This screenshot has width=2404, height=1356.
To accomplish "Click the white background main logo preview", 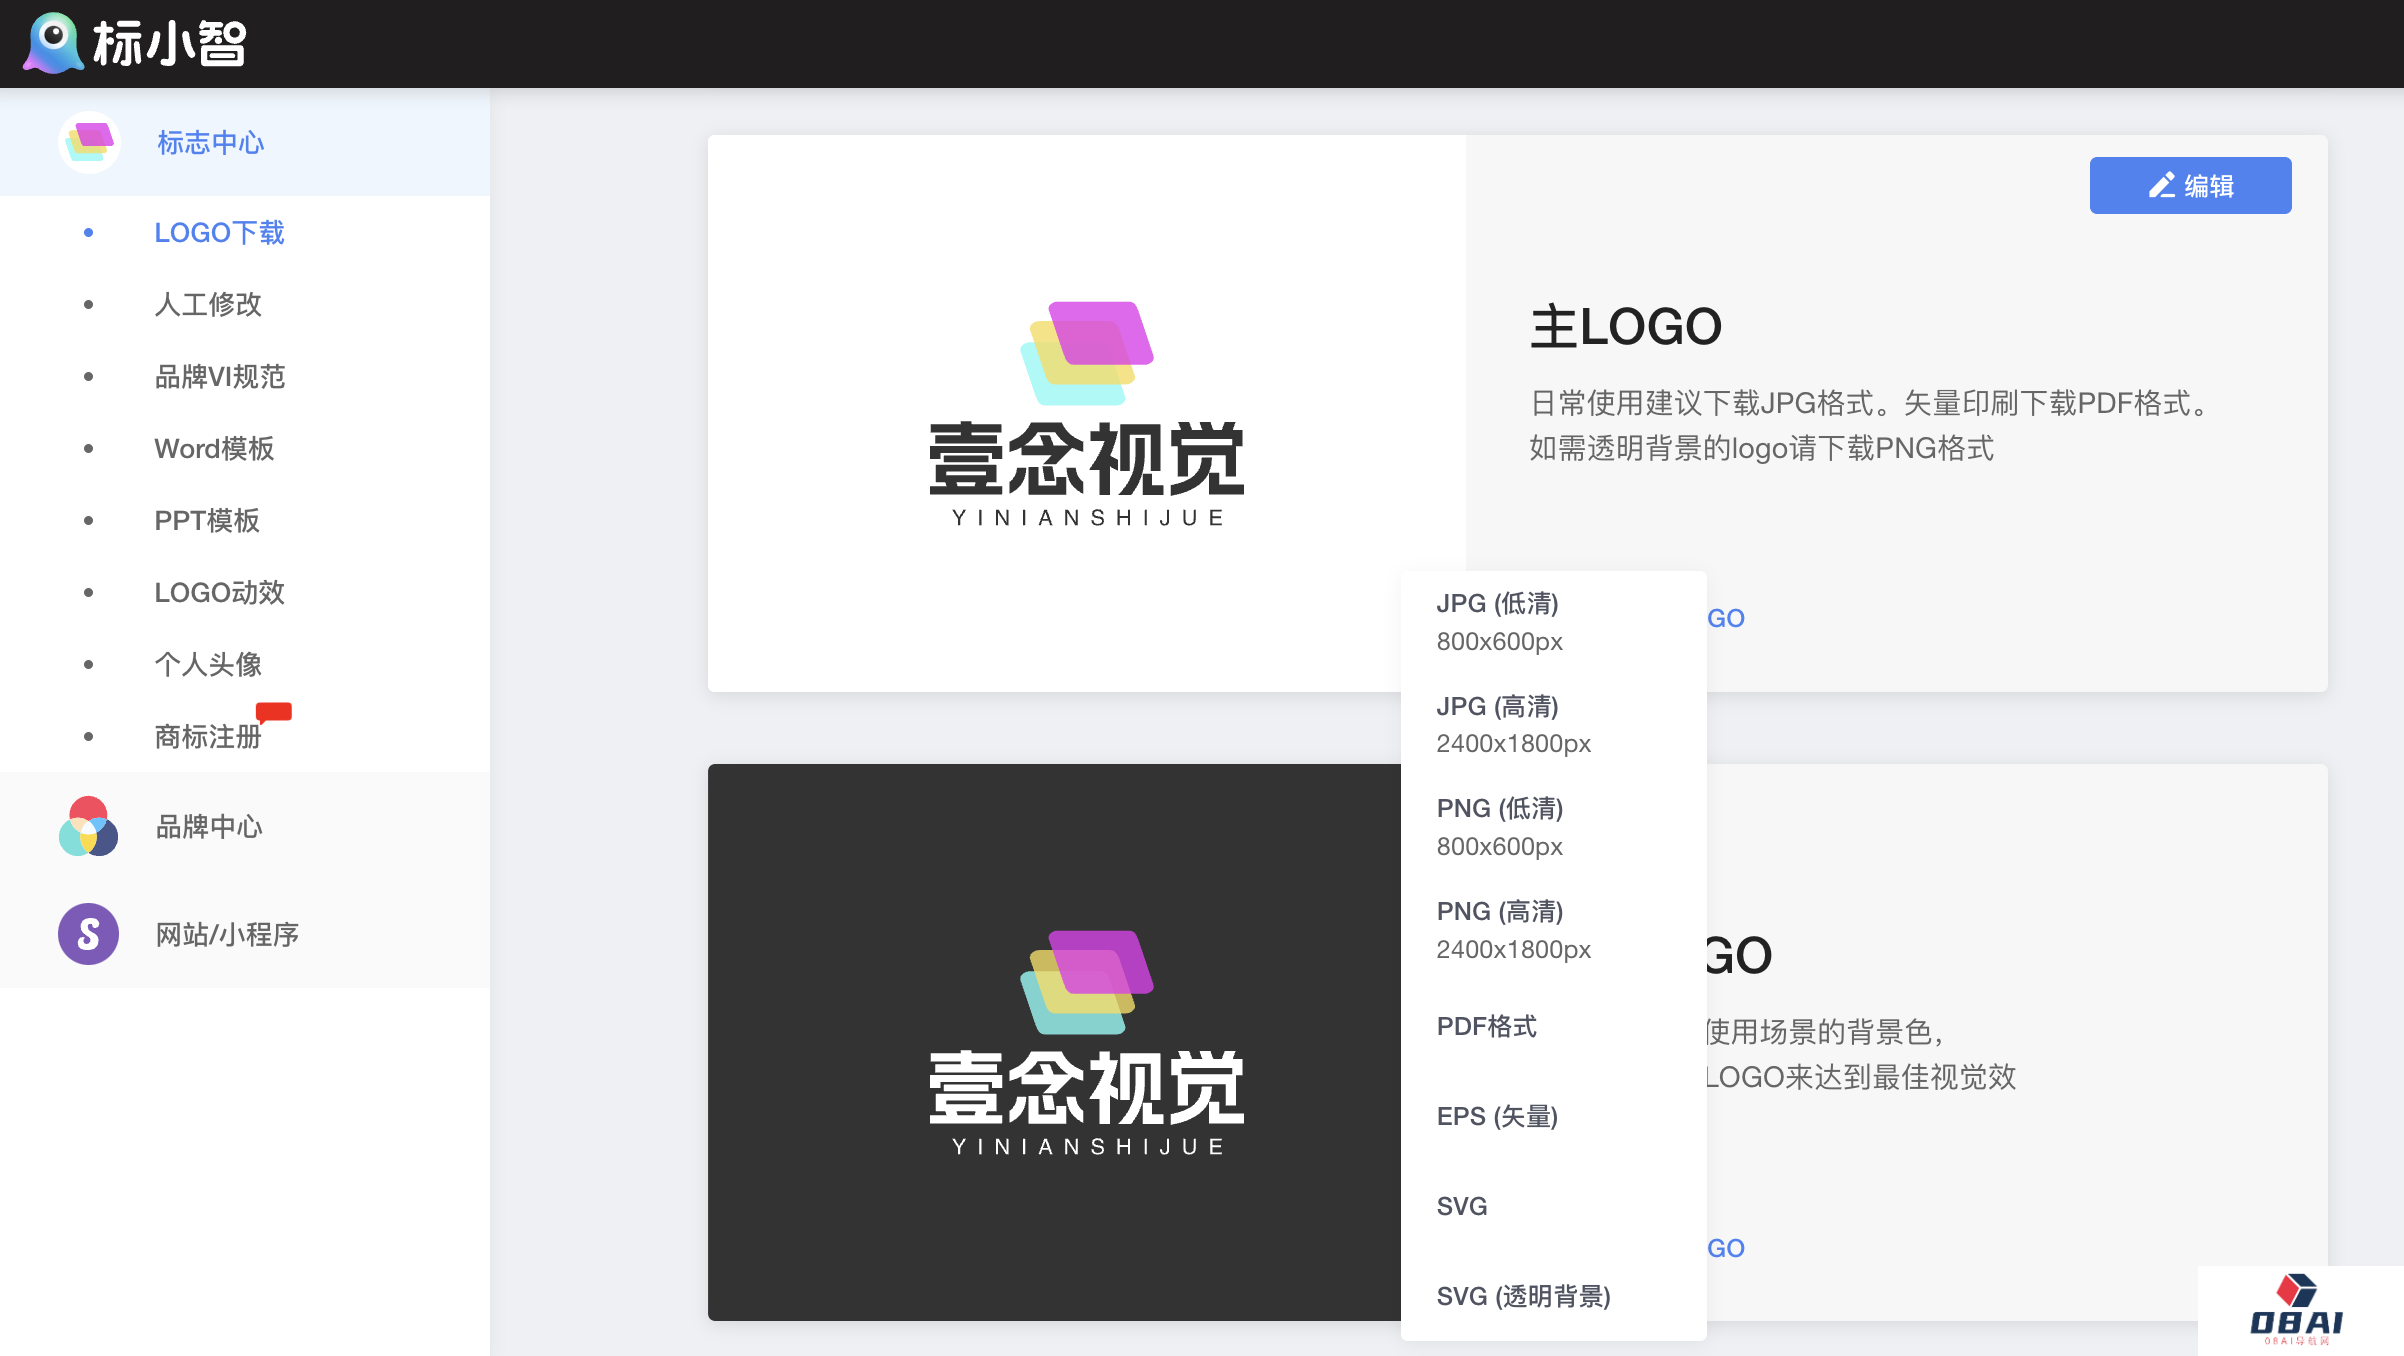I will pos(1086,413).
